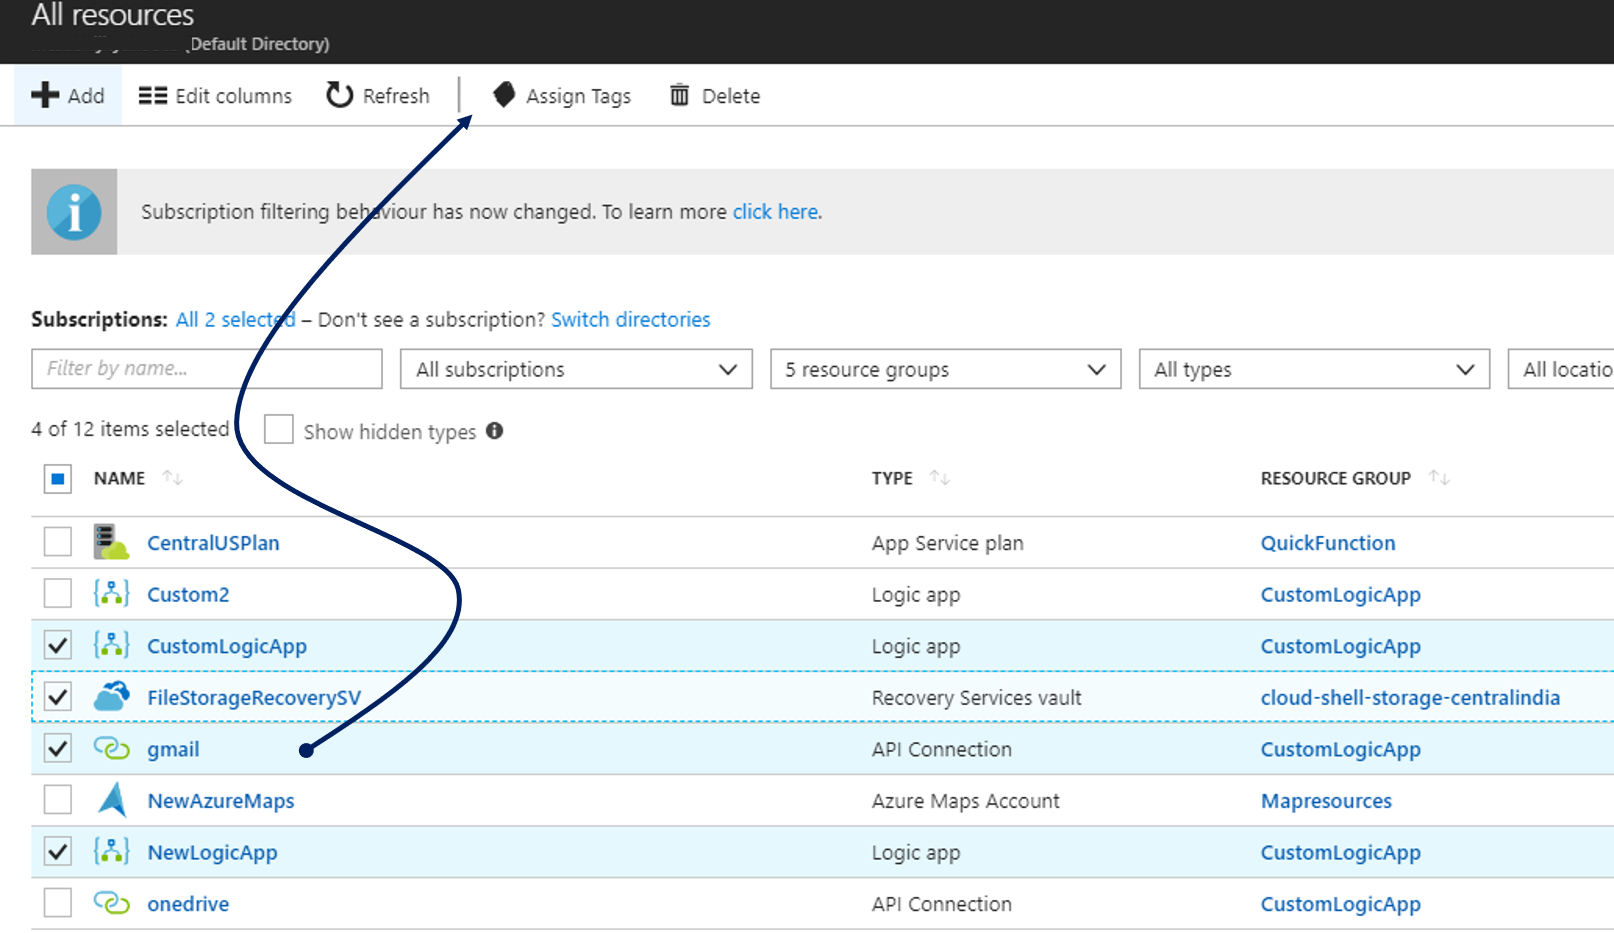Image resolution: width=1614 pixels, height=933 pixels.
Task: Open CustomLogicApp group in onedrive row
Action: click(1341, 904)
